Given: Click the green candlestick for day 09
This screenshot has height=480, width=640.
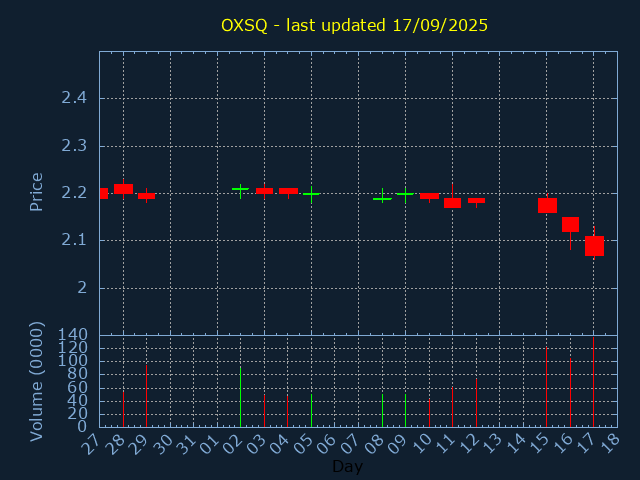Looking at the screenshot, I should 405,195.
